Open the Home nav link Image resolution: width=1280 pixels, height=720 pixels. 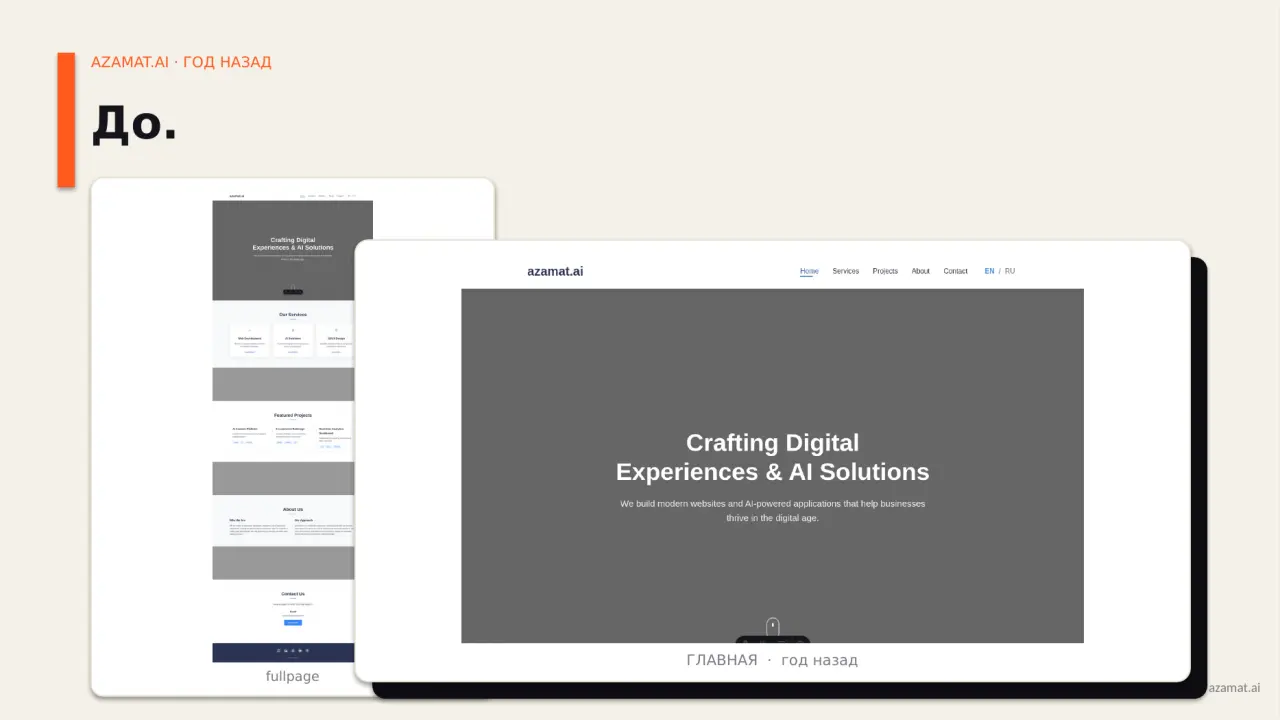(809, 271)
